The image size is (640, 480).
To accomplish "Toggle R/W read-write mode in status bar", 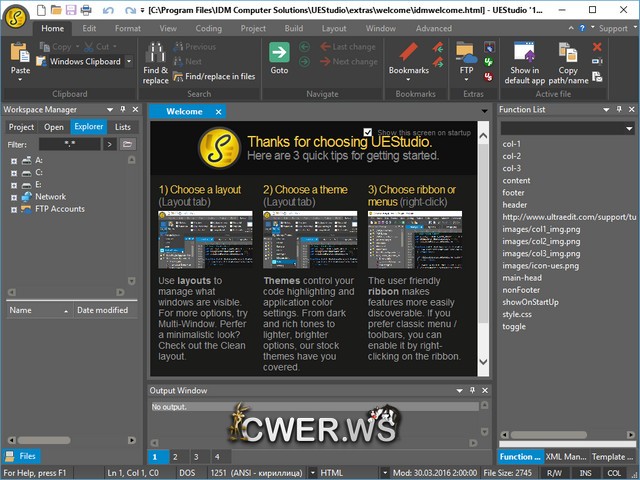I will coord(554,473).
